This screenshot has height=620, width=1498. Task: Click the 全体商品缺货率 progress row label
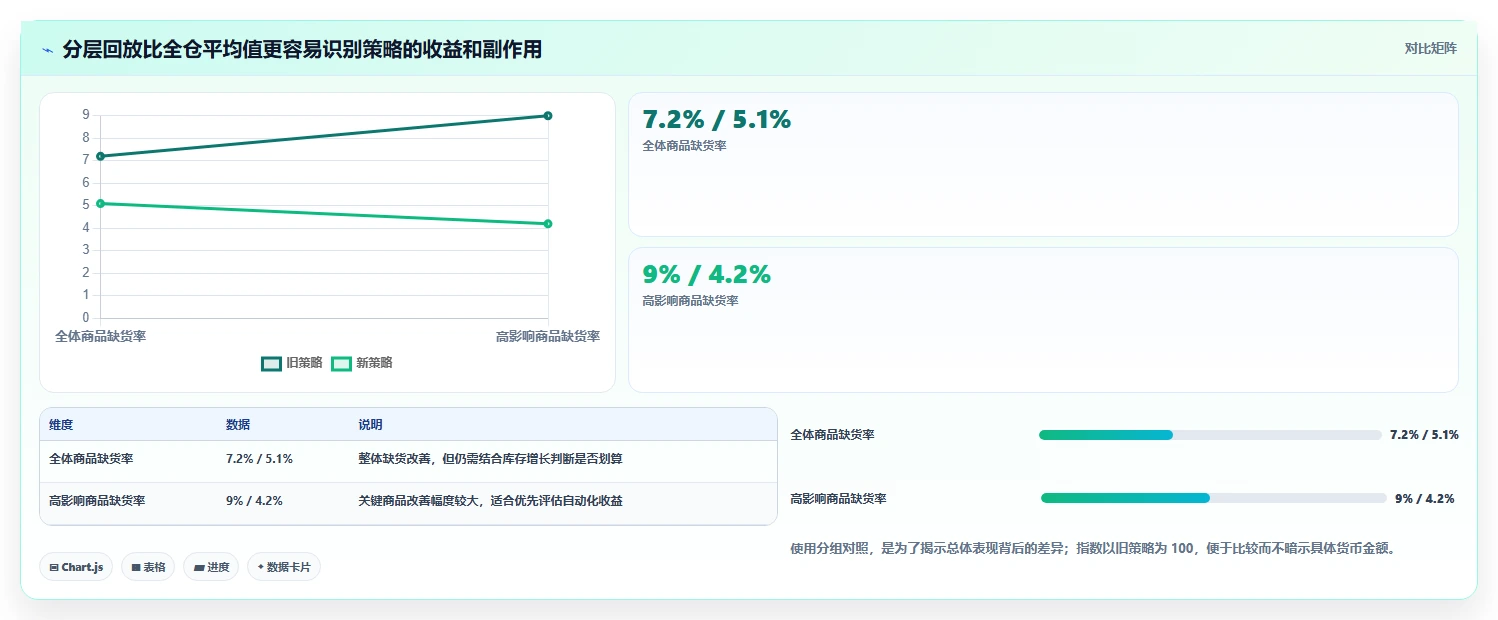pos(832,435)
